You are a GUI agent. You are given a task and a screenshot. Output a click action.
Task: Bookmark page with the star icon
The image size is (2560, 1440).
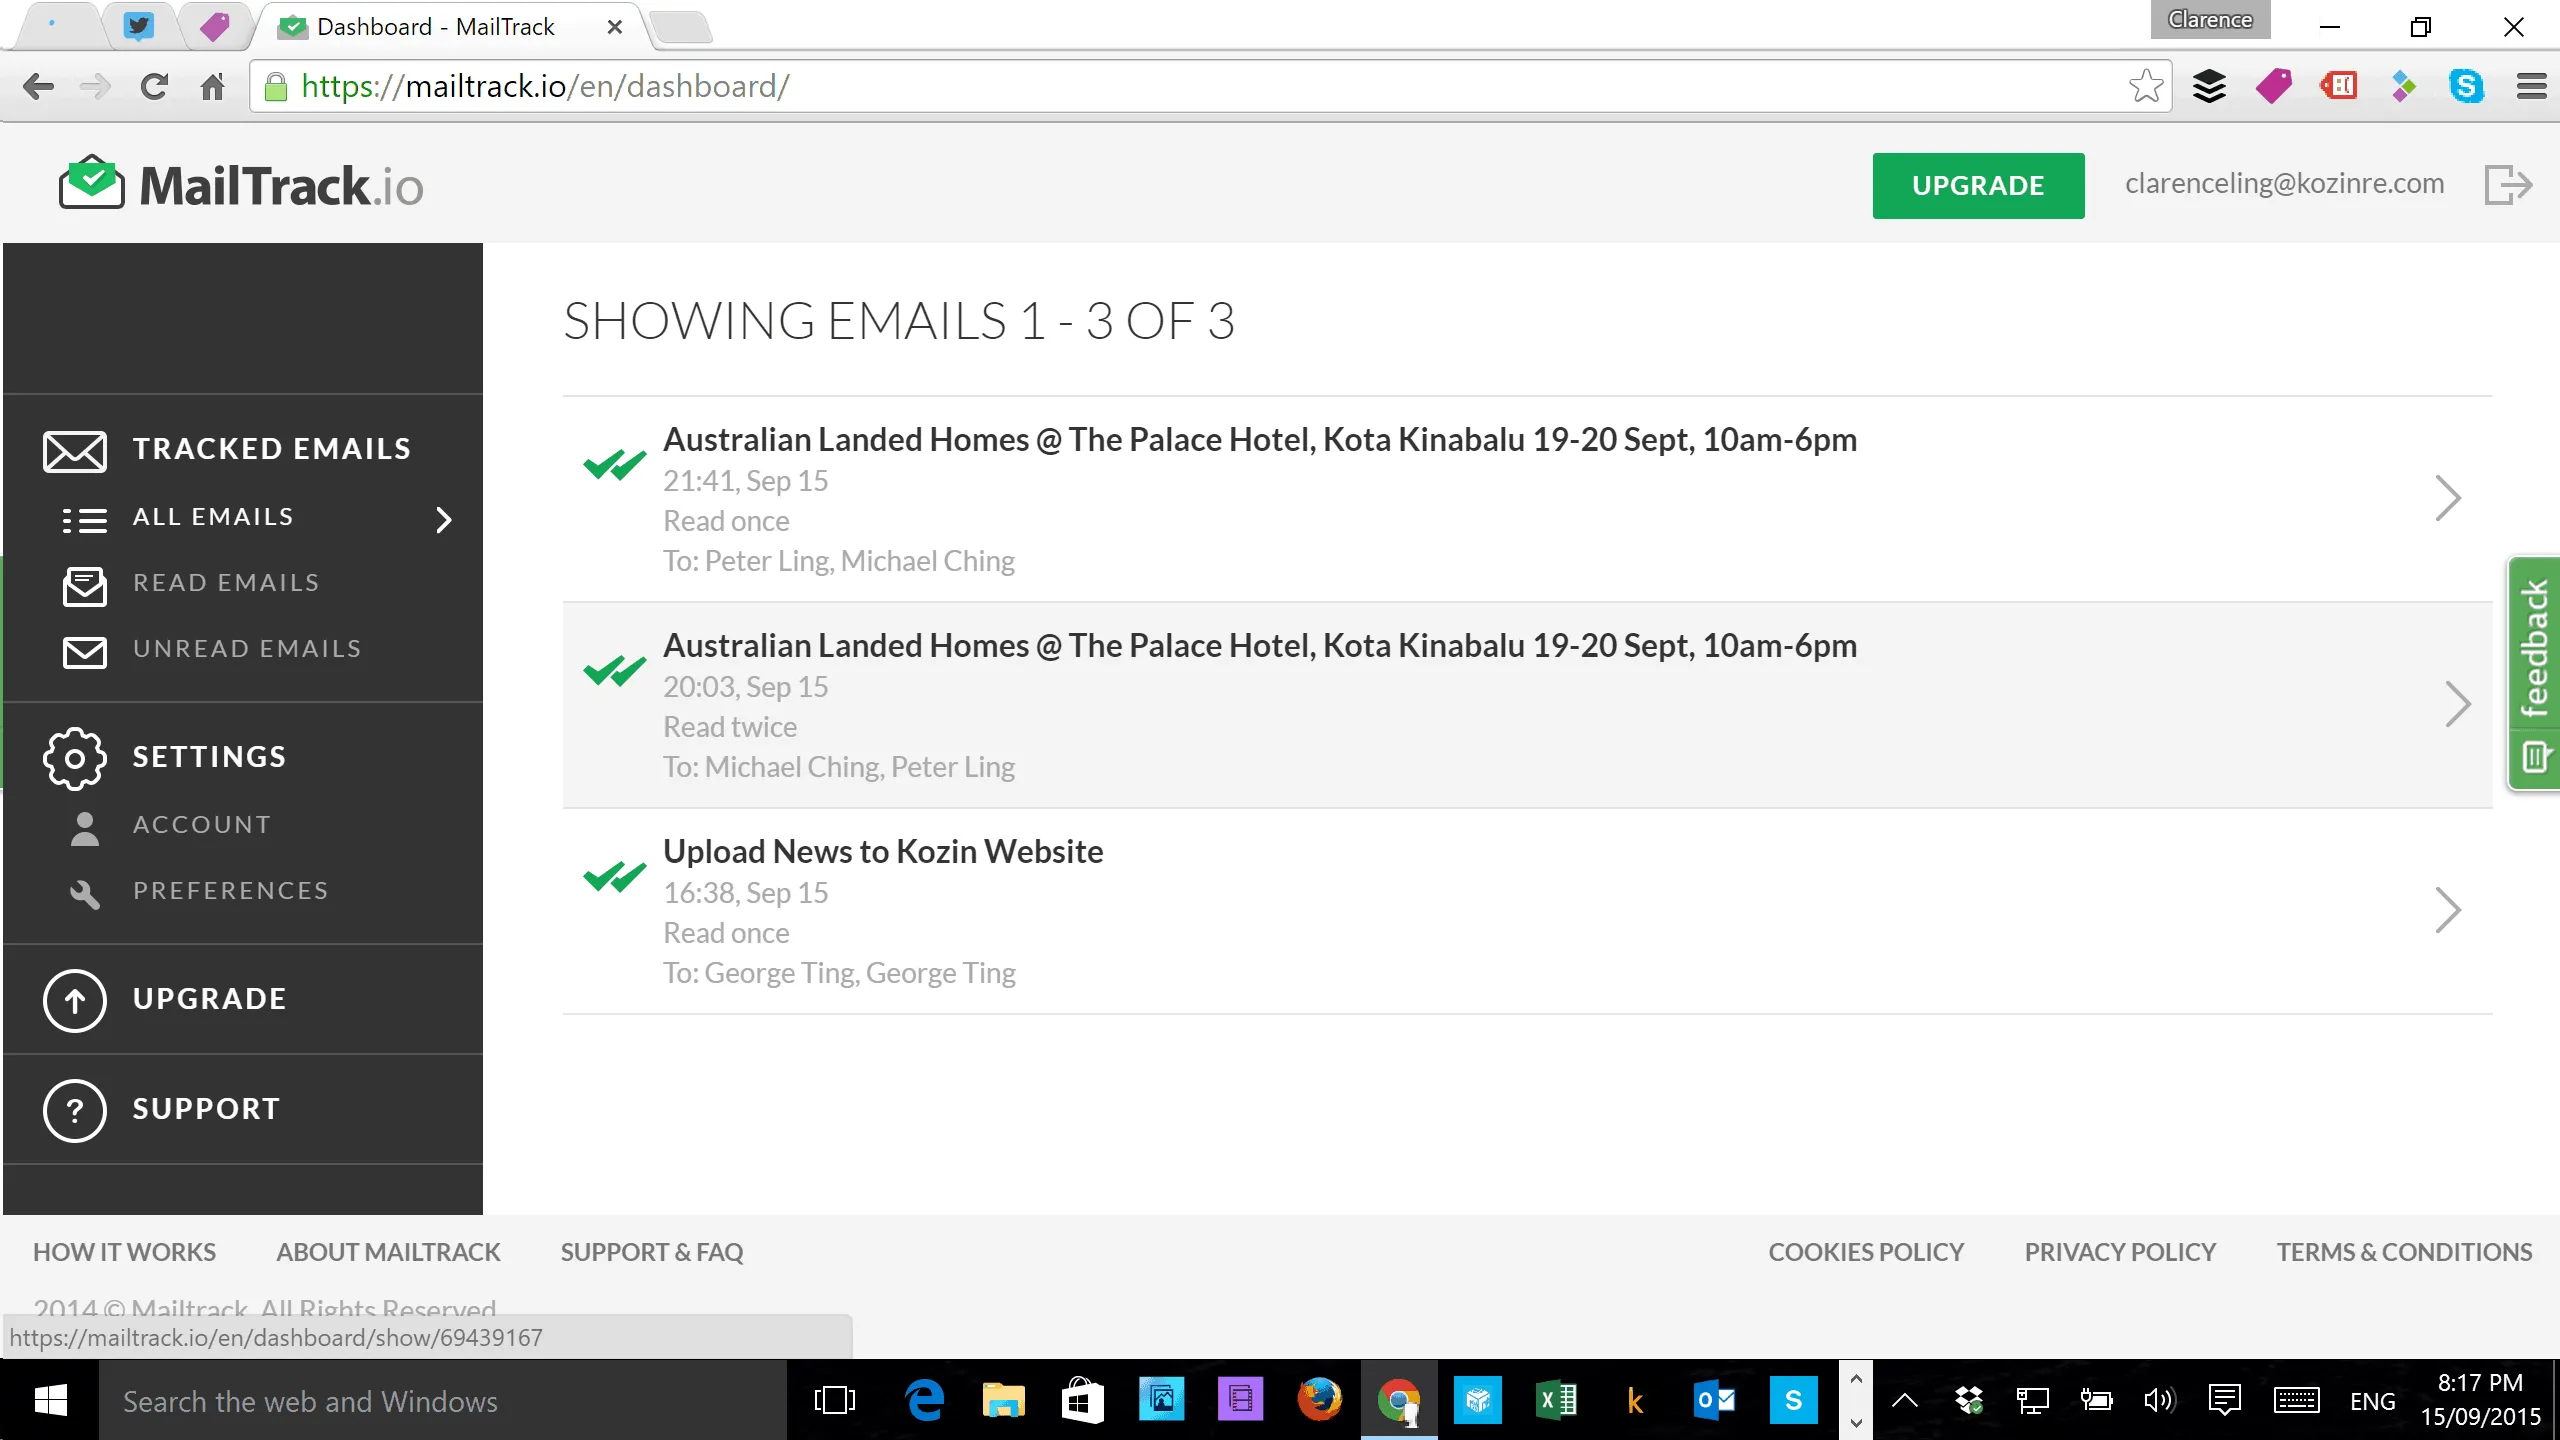tap(2146, 87)
